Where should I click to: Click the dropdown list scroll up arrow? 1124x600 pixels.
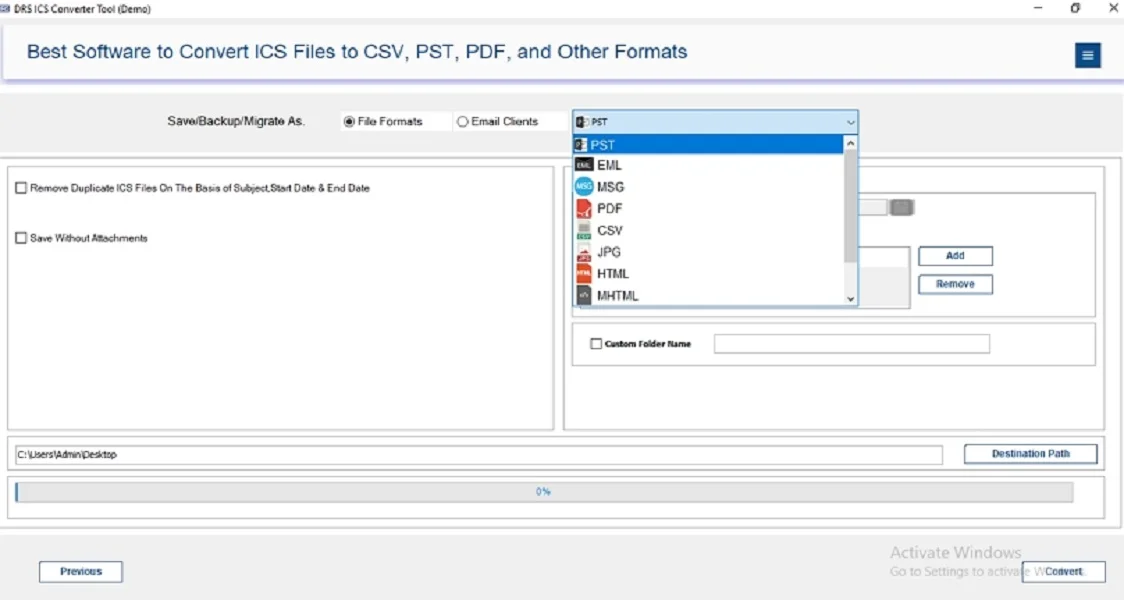pyautogui.click(x=850, y=143)
